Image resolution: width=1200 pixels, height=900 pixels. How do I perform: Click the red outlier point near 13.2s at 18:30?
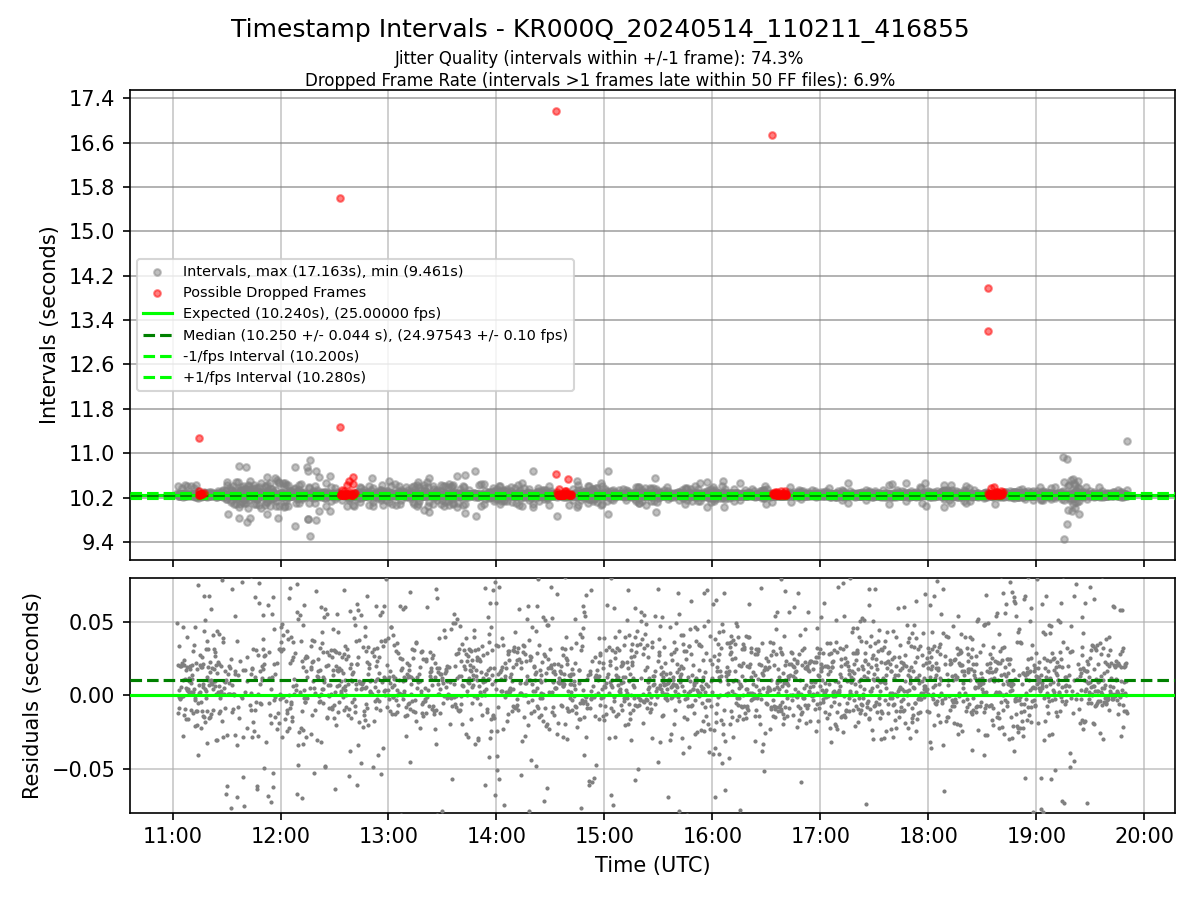[988, 331]
